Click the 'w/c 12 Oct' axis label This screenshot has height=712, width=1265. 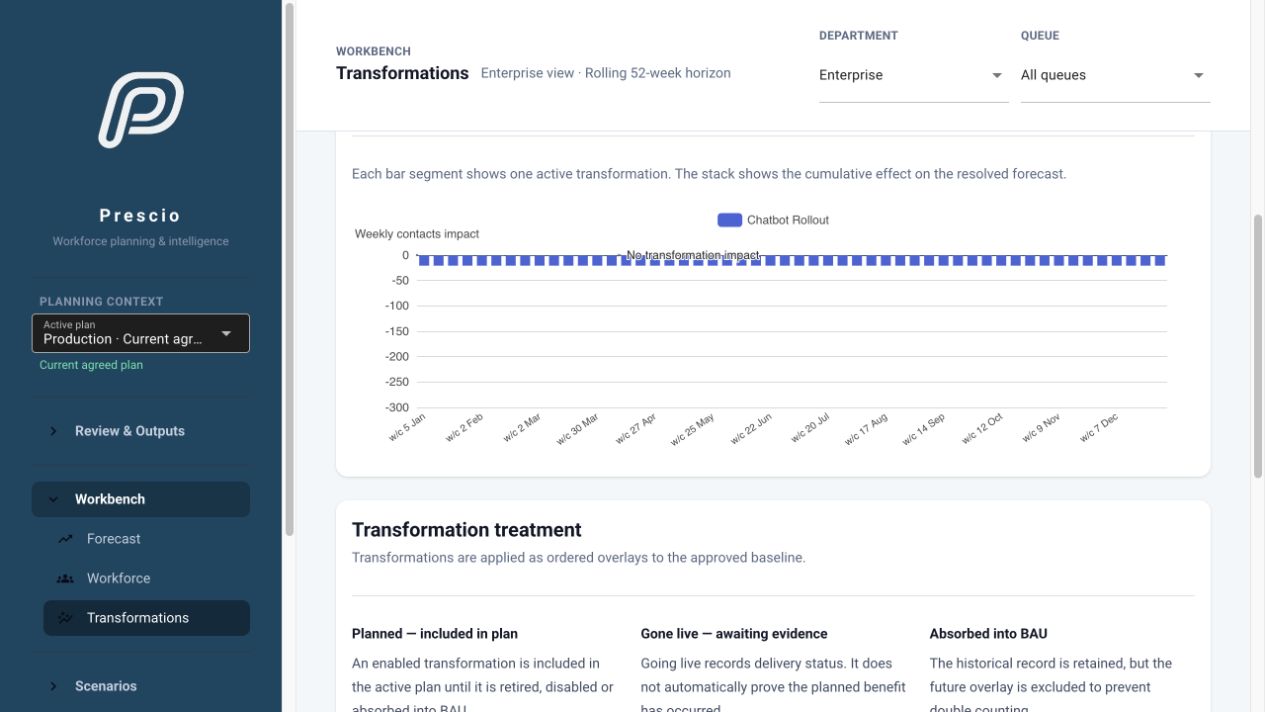[983, 429]
